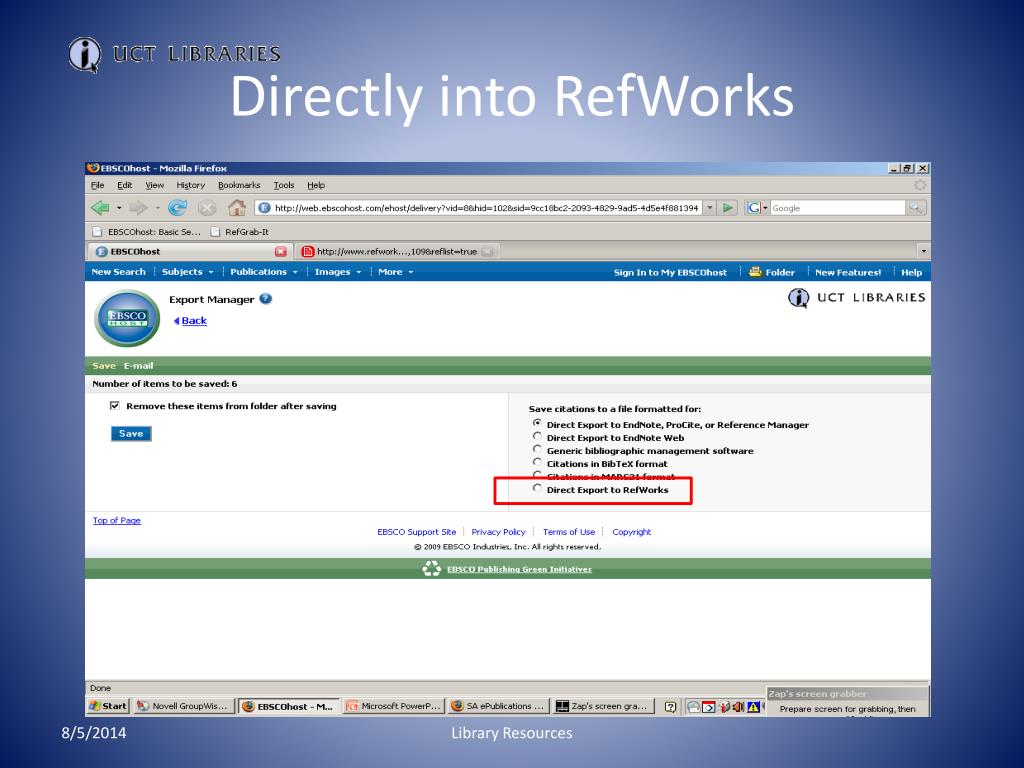Open the Privacy Policy link
Image resolution: width=1024 pixels, height=768 pixels.
coord(498,532)
